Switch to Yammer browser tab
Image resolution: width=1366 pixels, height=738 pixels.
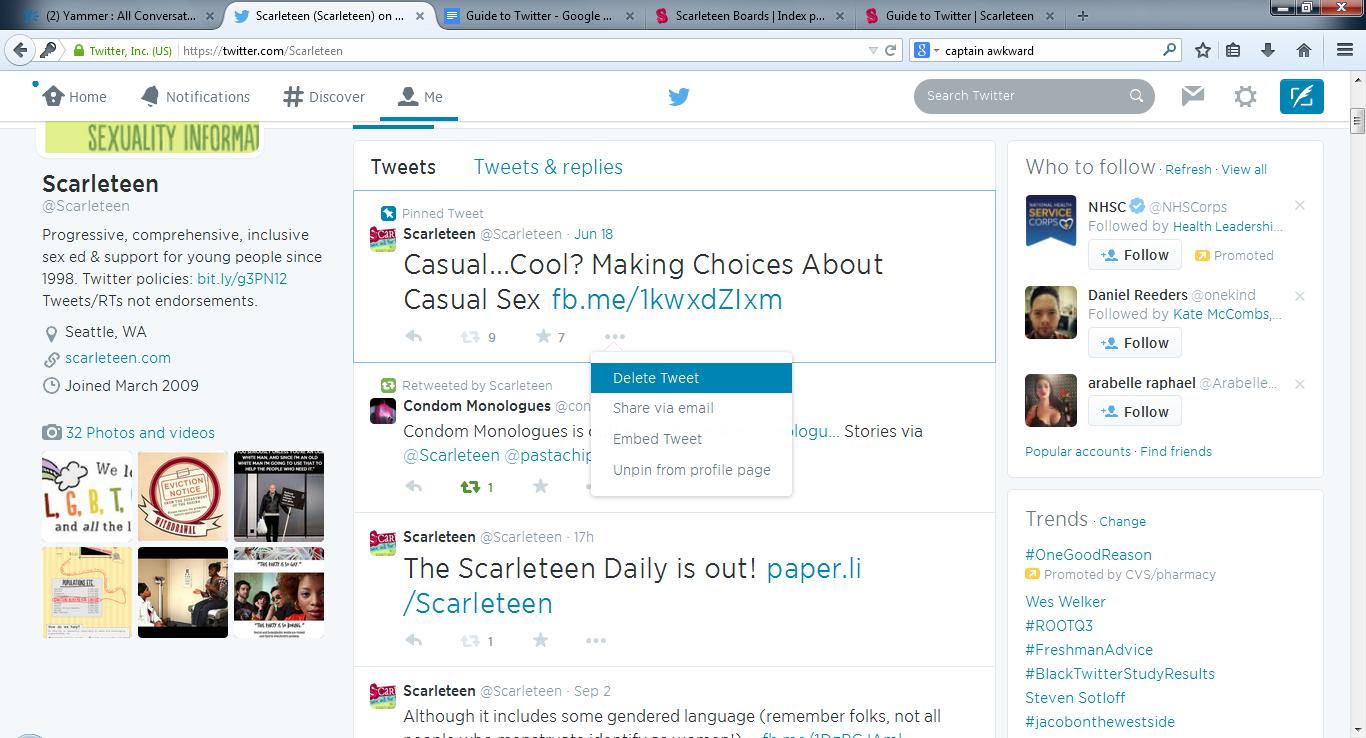click(x=120, y=15)
